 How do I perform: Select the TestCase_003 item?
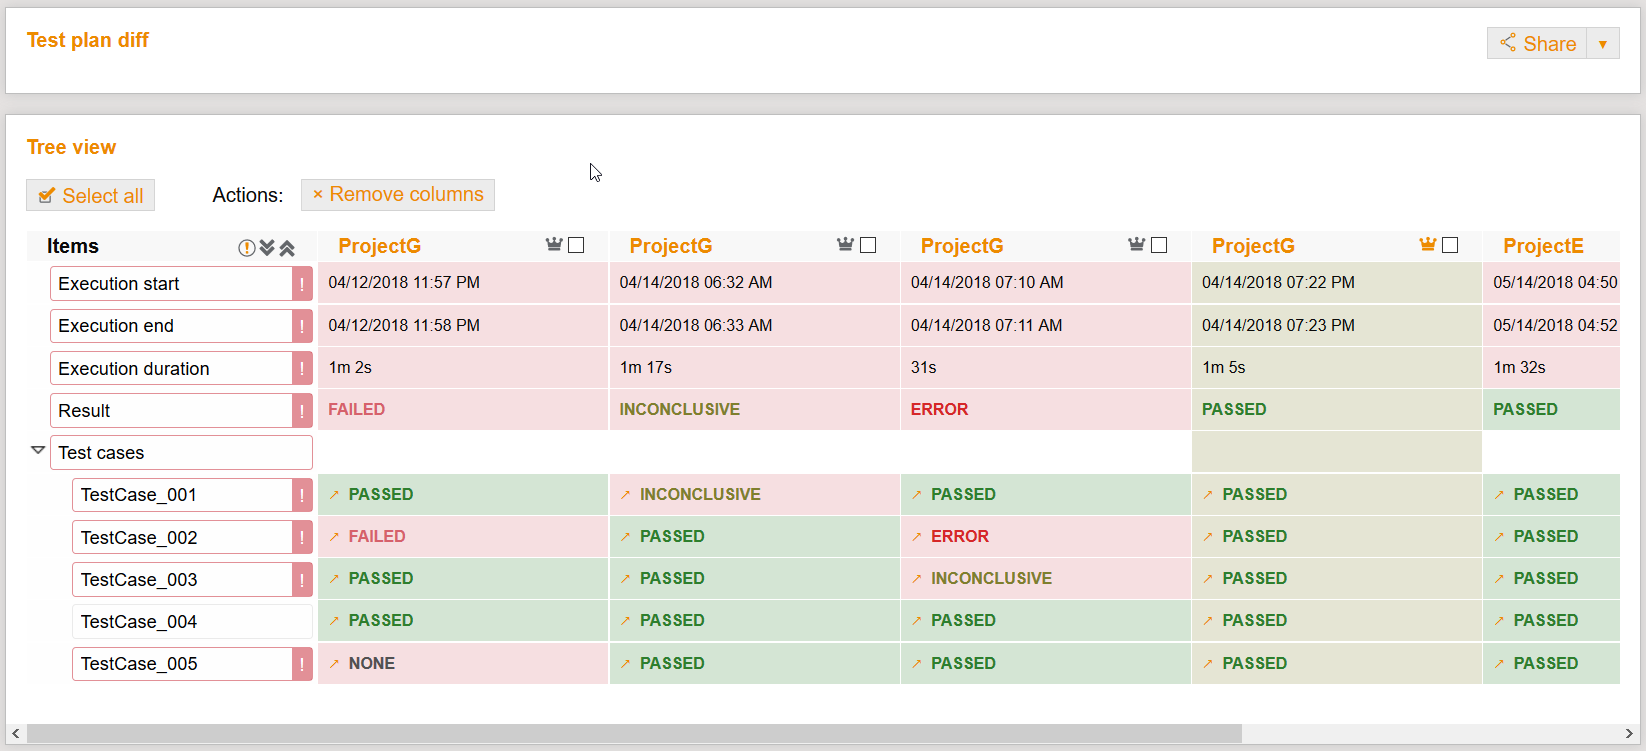(182, 579)
